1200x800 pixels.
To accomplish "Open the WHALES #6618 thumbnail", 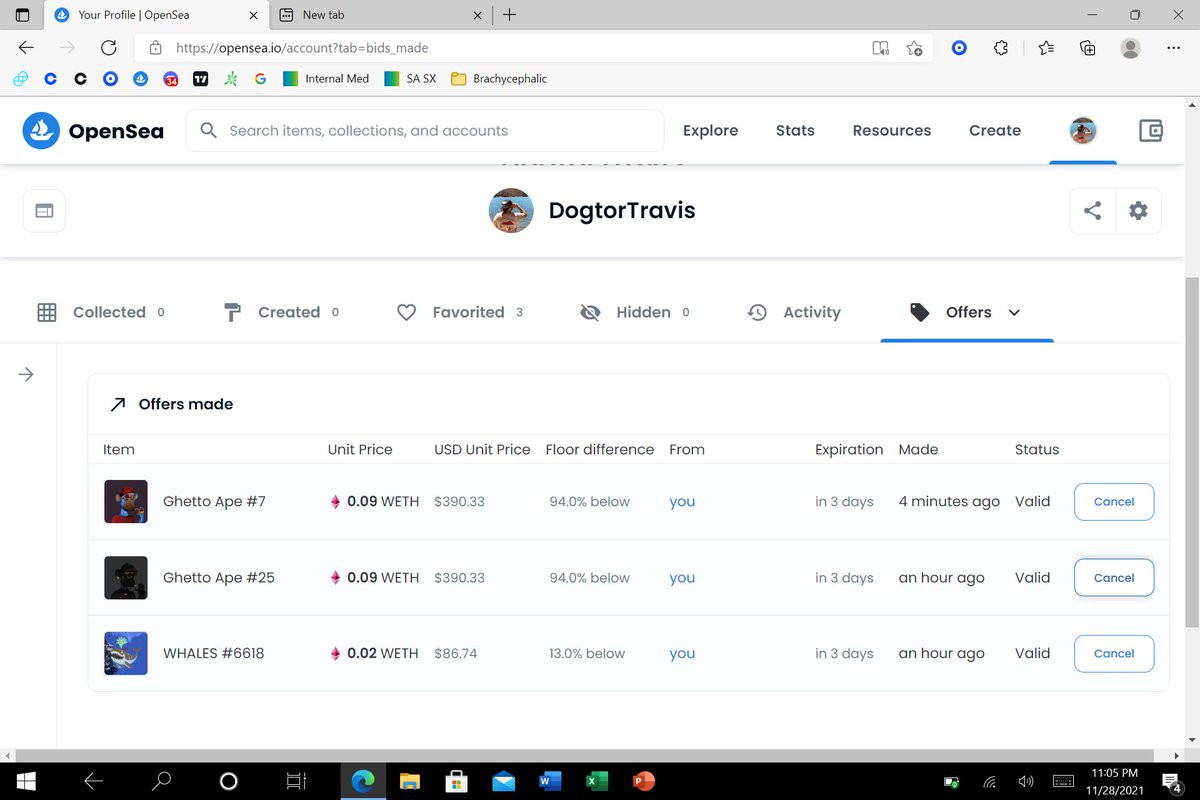I will pyautogui.click(x=126, y=653).
